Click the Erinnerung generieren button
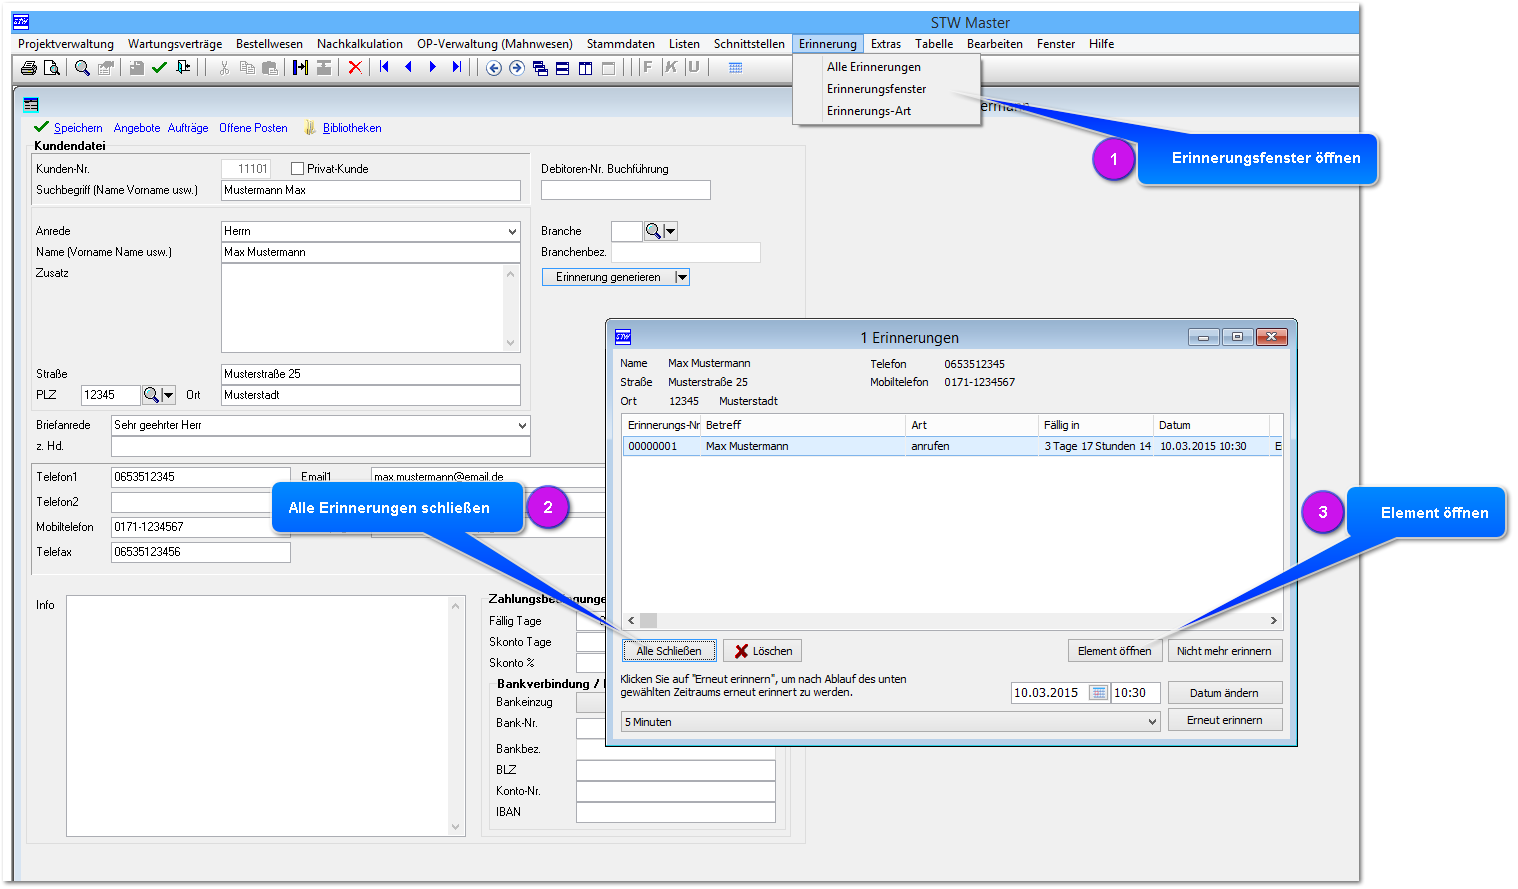1518x889 pixels. click(x=608, y=277)
